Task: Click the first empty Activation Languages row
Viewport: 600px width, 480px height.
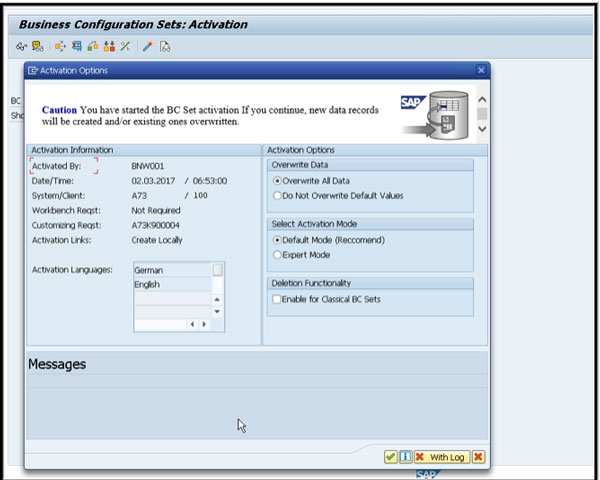Action: click(173, 299)
